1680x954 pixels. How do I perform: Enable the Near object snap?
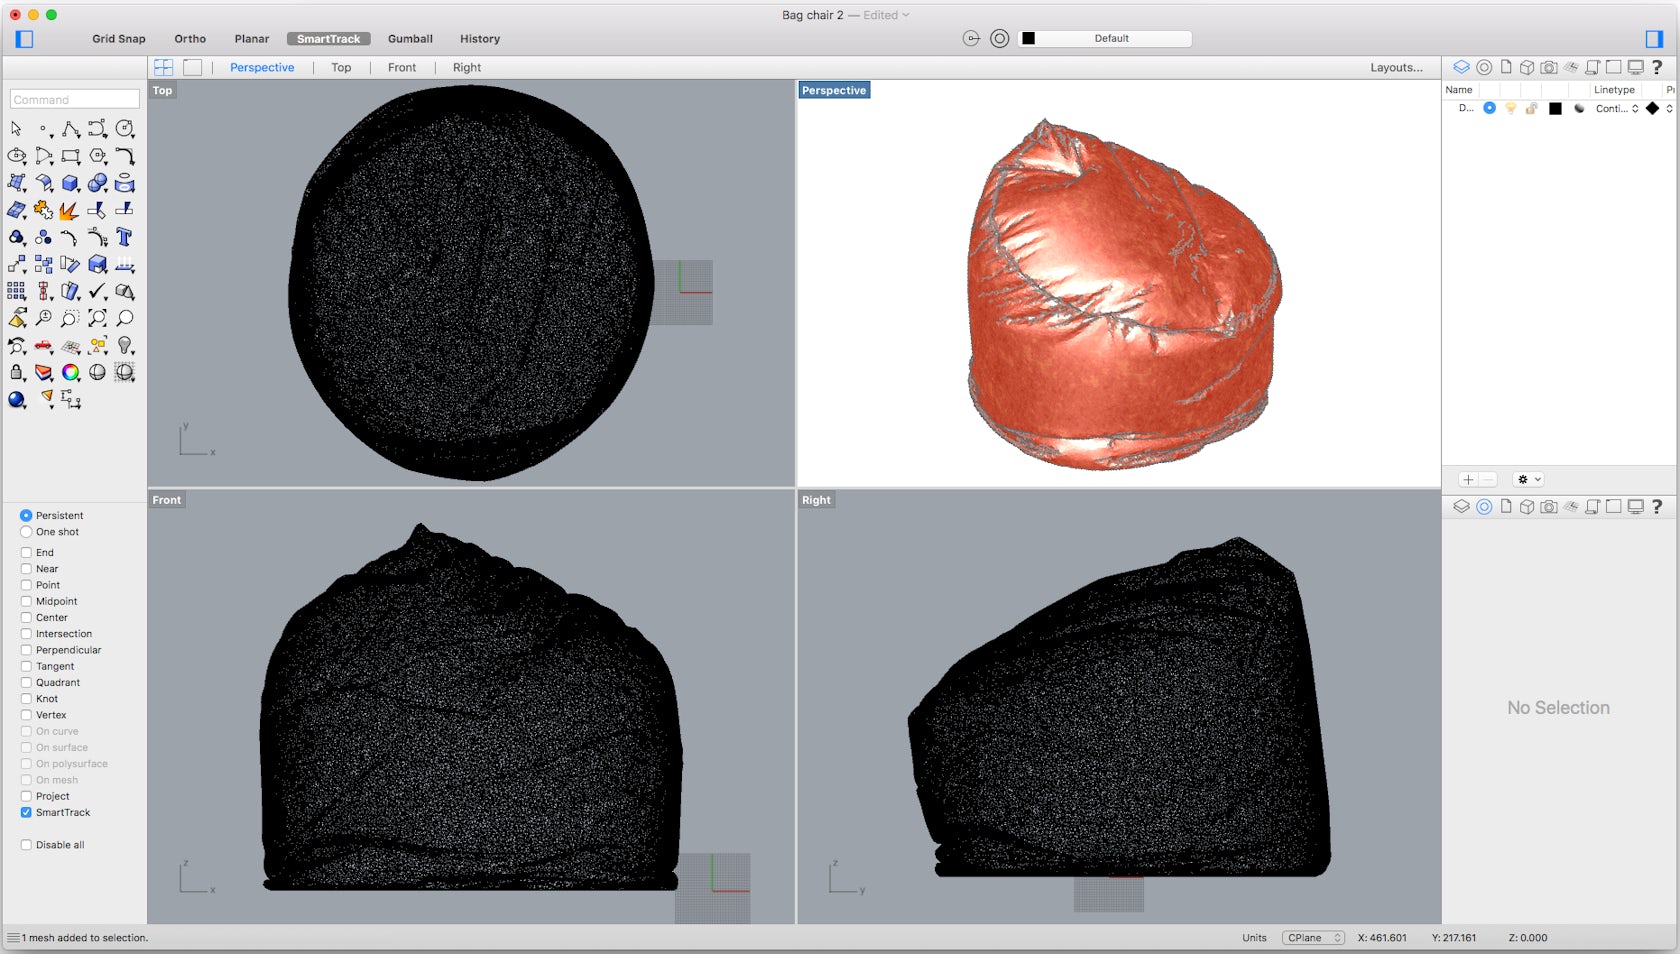click(x=26, y=569)
